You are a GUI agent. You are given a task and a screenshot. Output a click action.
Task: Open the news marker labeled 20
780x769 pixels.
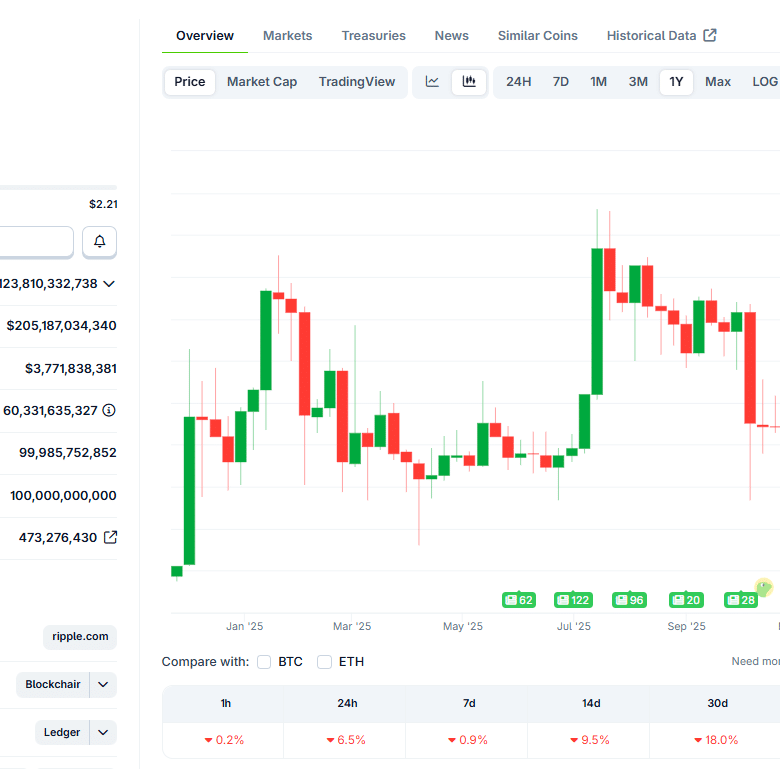click(x=686, y=600)
